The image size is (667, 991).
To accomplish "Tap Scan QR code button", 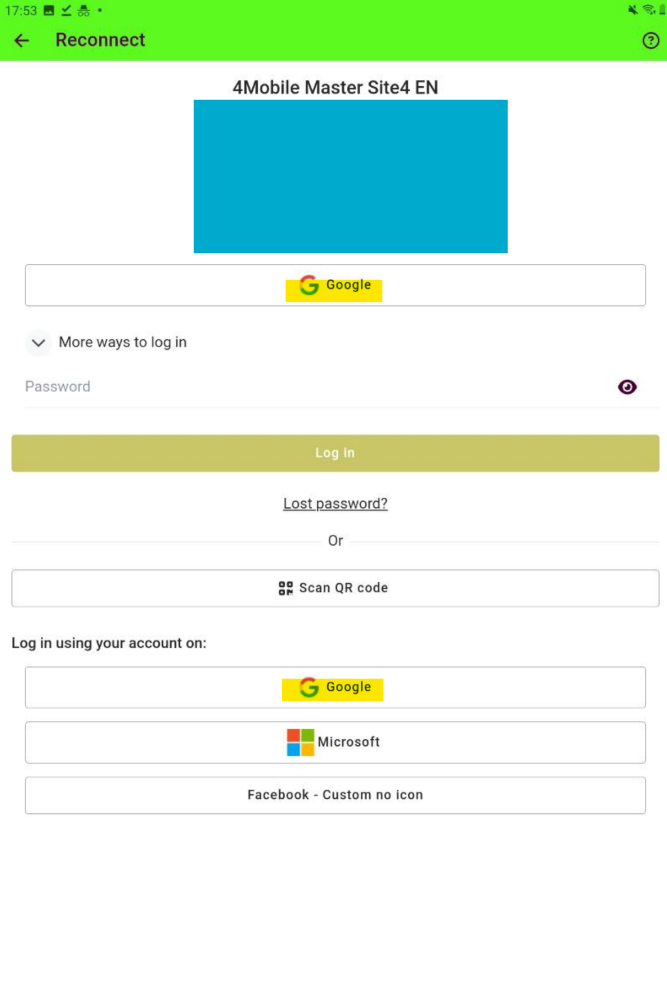I will coord(335,588).
